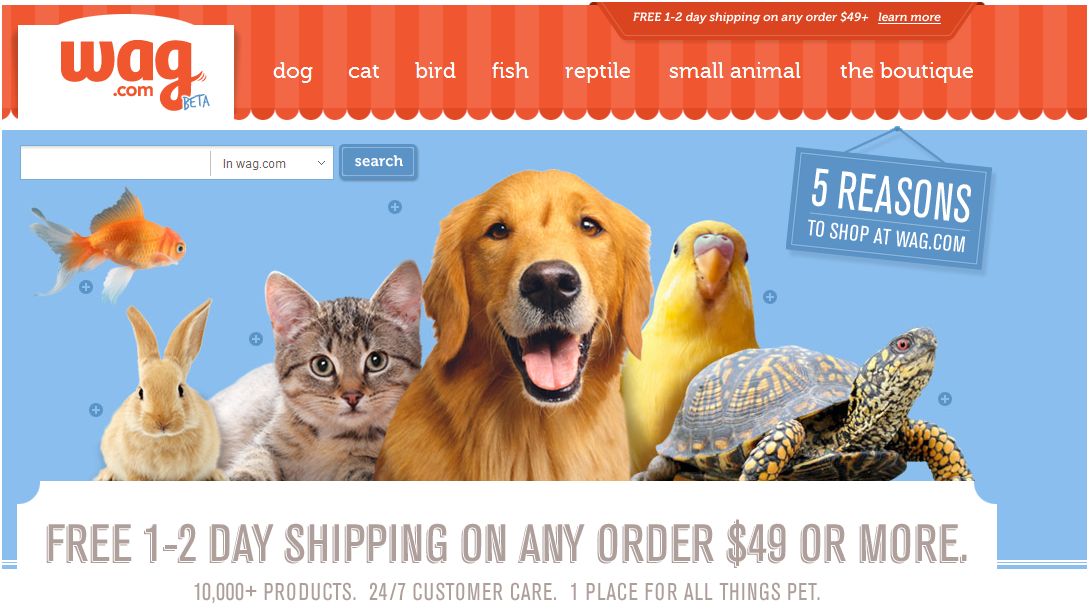
Task: Open the reptile category
Action: point(597,71)
